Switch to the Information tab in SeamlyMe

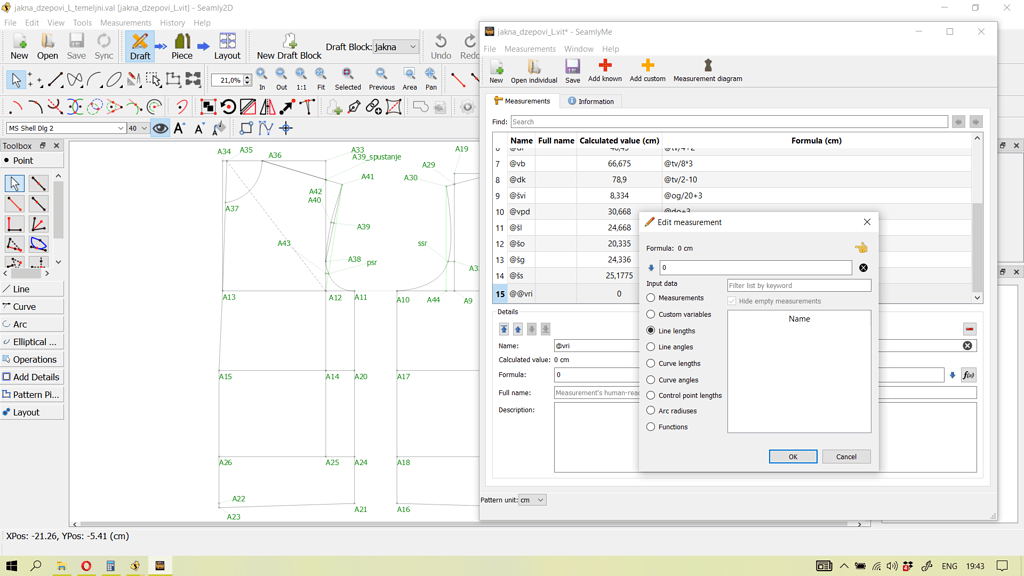click(592, 101)
